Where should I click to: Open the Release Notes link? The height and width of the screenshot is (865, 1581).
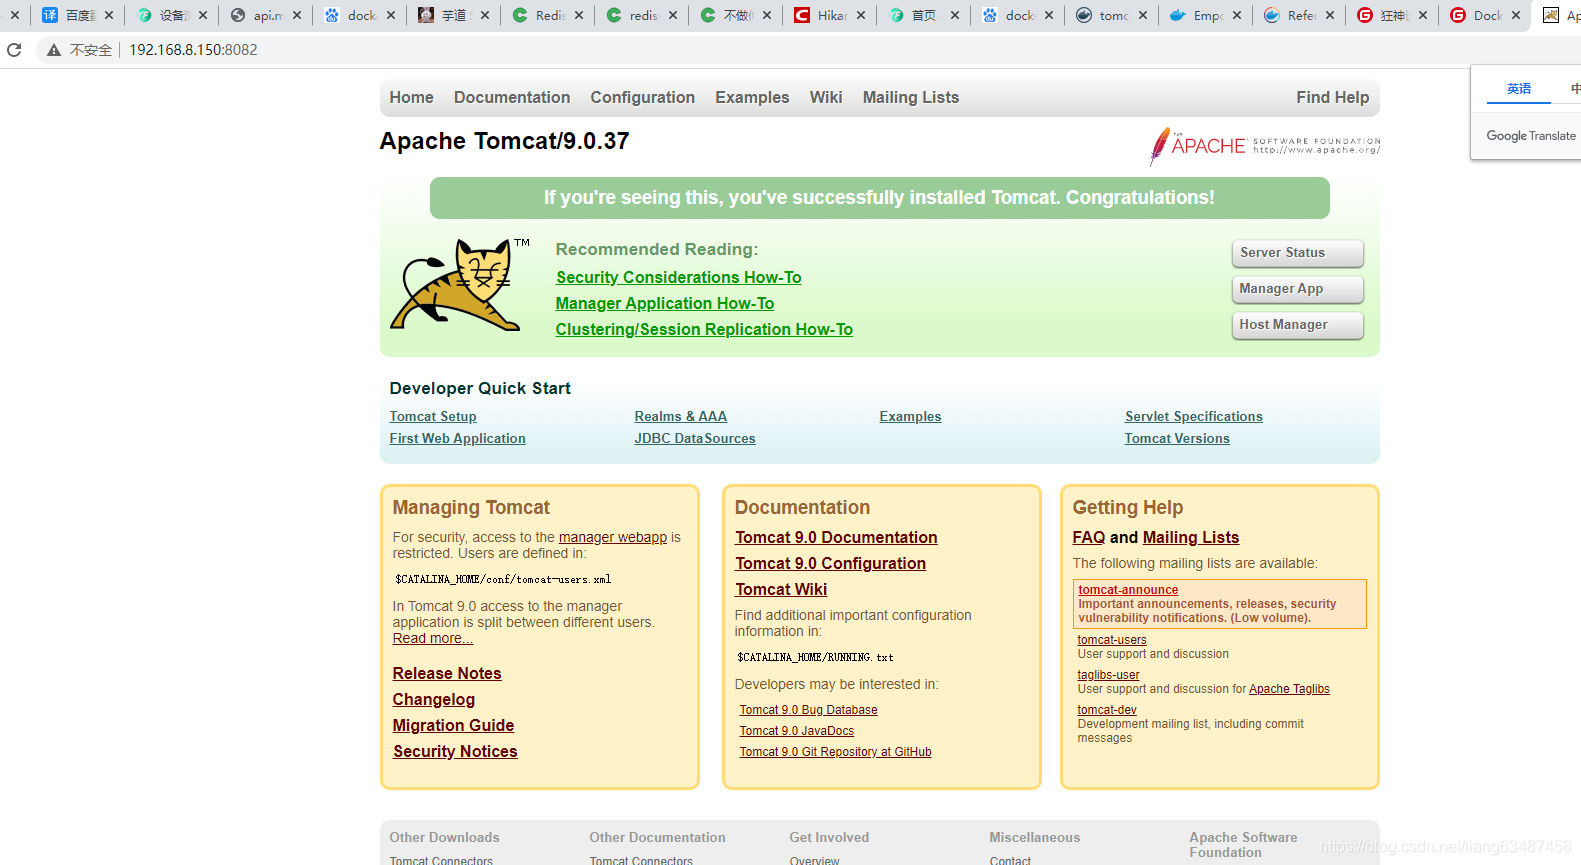coord(447,673)
